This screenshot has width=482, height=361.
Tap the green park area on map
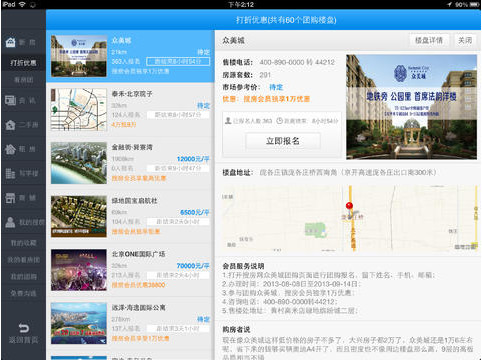[315, 230]
